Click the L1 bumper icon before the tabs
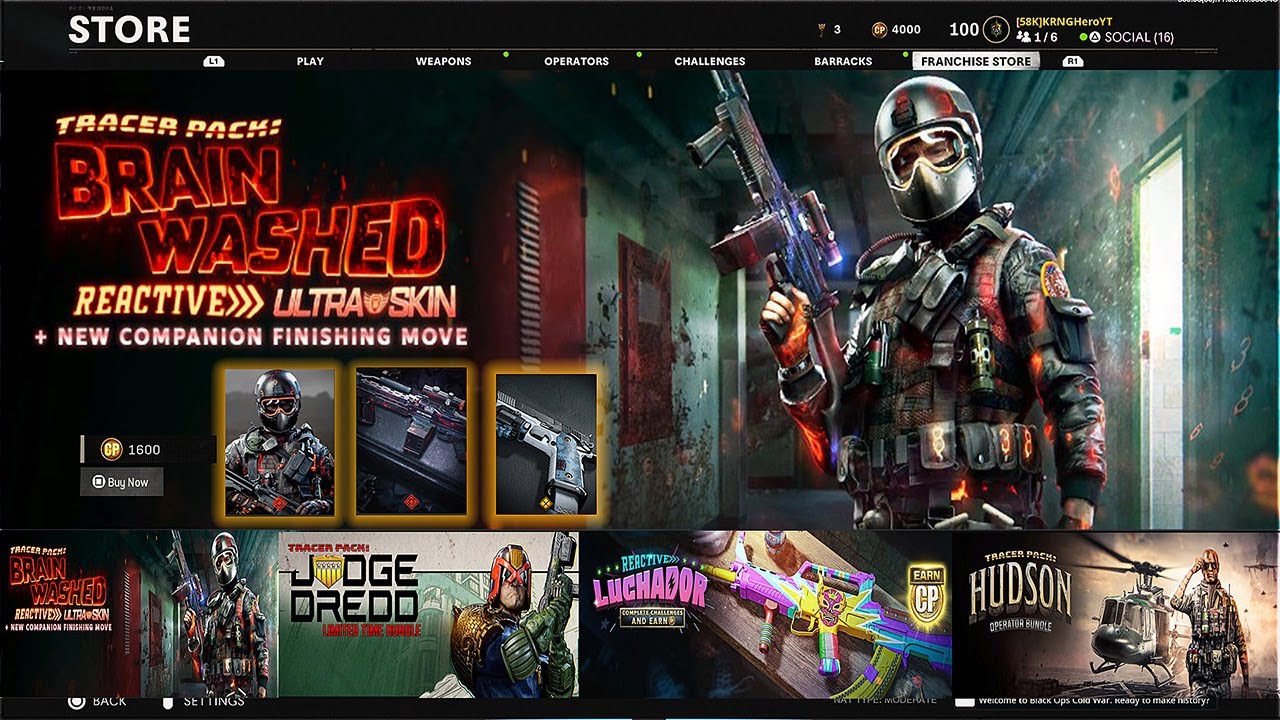 pyautogui.click(x=212, y=61)
